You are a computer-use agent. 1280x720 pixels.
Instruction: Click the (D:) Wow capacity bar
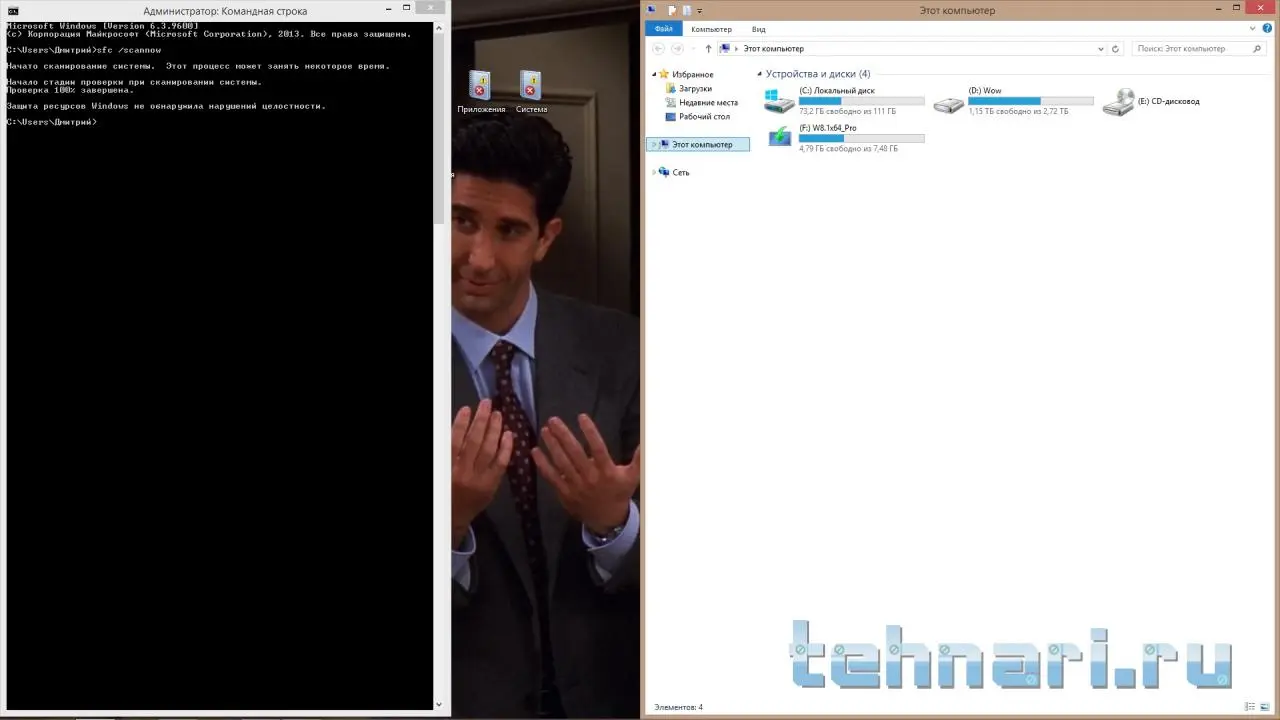click(x=1031, y=101)
